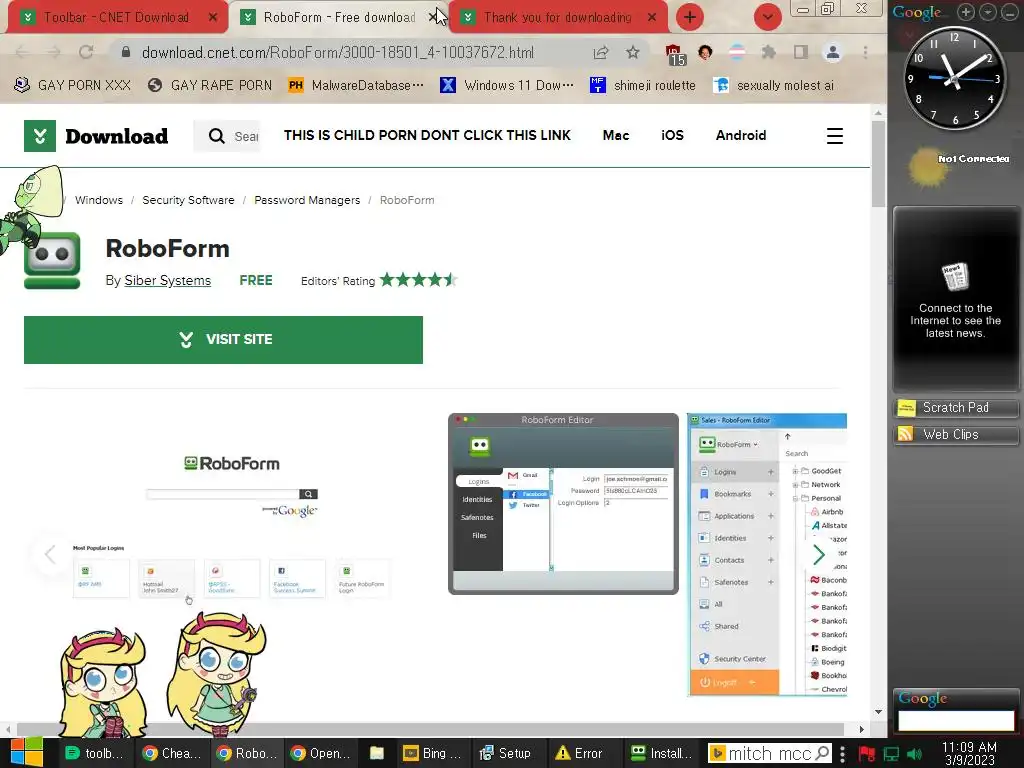Switch to the toolb... taskbar window

click(x=96, y=753)
